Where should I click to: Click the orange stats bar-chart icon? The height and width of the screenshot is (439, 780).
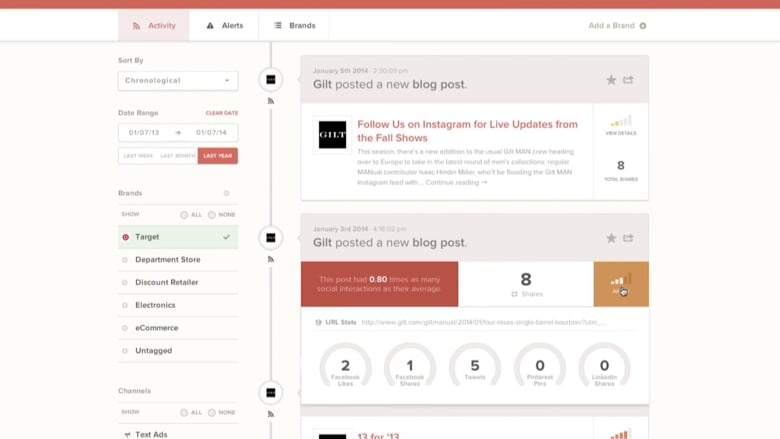(621, 284)
